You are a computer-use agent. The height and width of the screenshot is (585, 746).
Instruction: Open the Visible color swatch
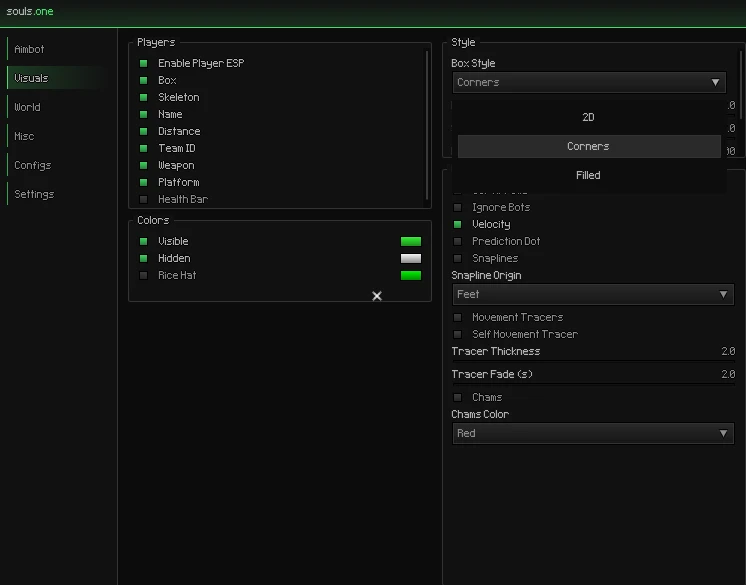coord(411,242)
